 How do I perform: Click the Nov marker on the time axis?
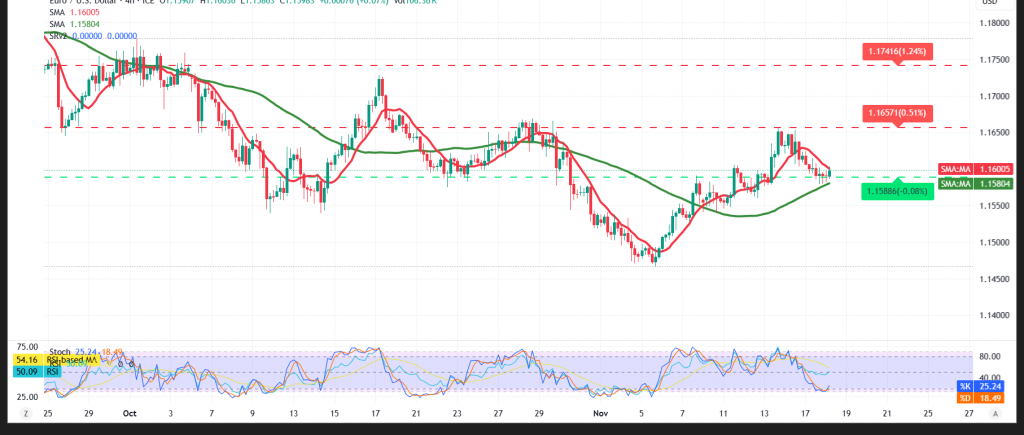pos(598,412)
